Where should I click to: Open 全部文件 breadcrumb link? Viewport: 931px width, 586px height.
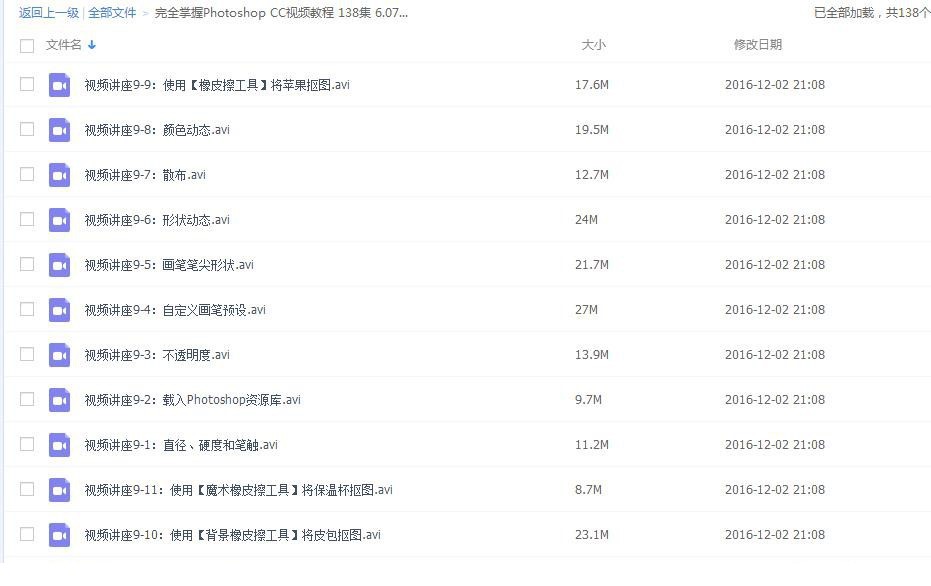point(112,13)
